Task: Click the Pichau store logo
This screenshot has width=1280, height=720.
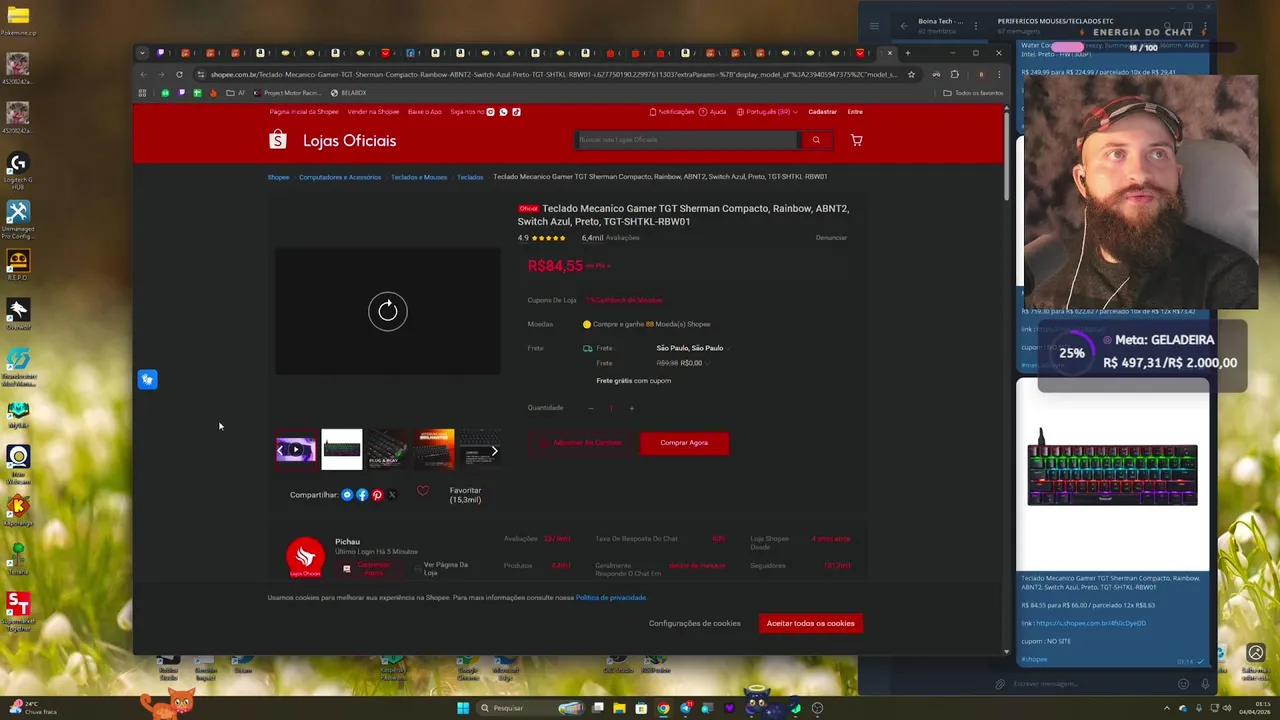Action: pos(305,558)
